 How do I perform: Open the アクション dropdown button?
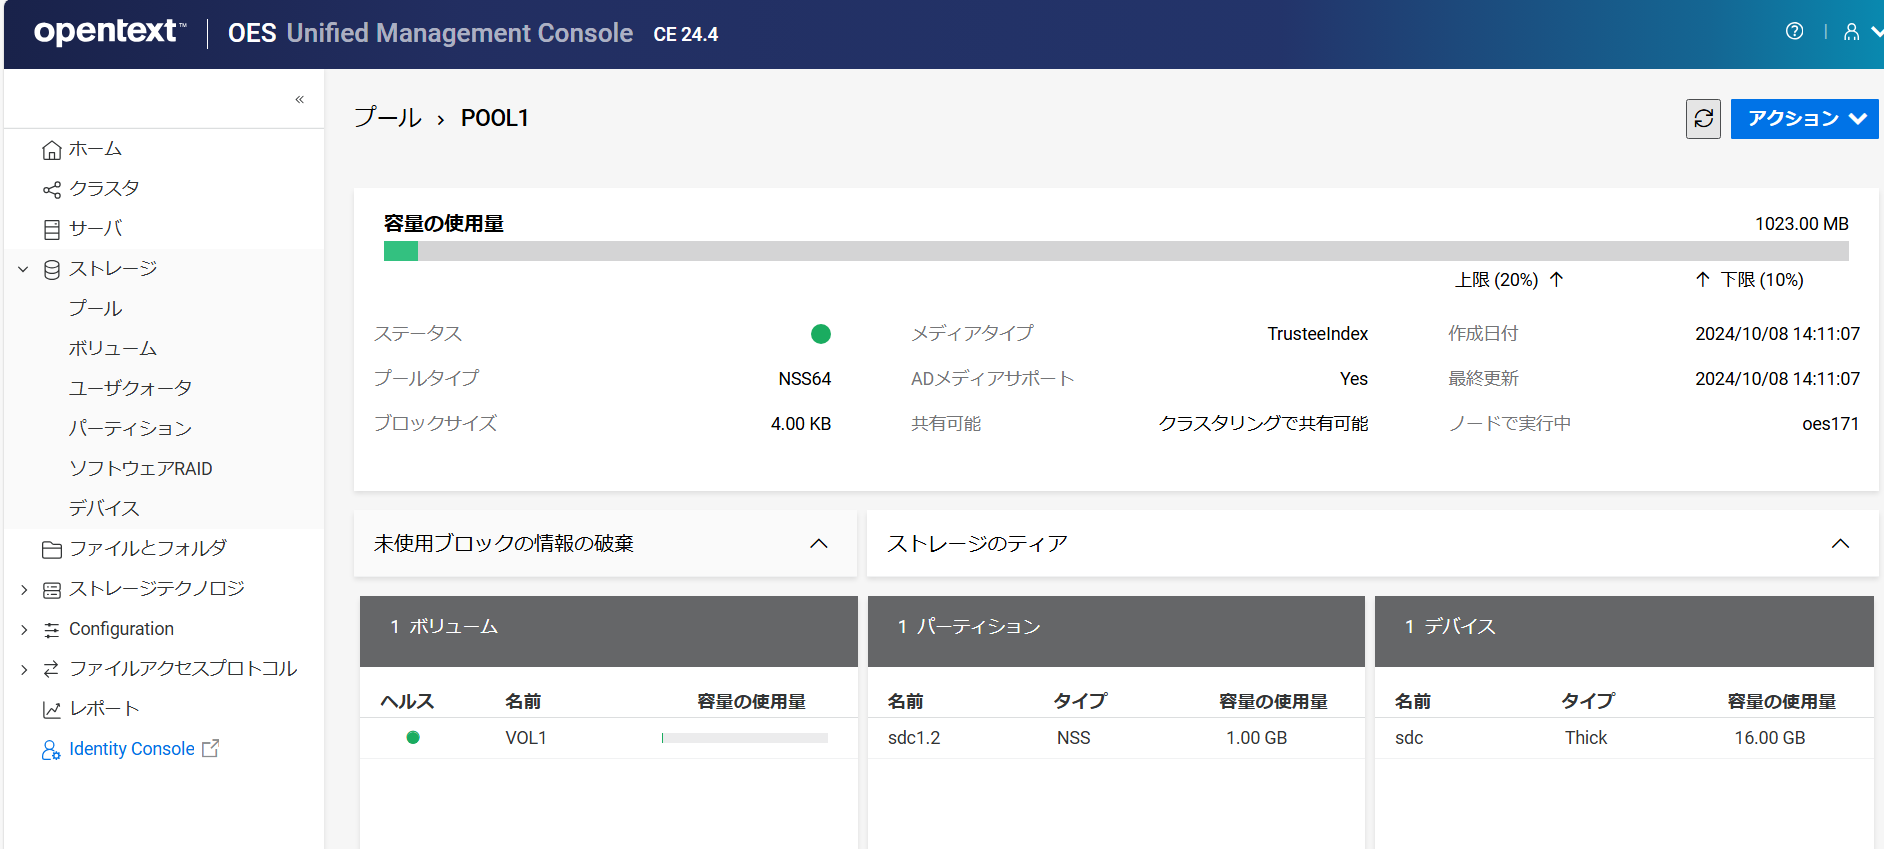click(x=1804, y=119)
